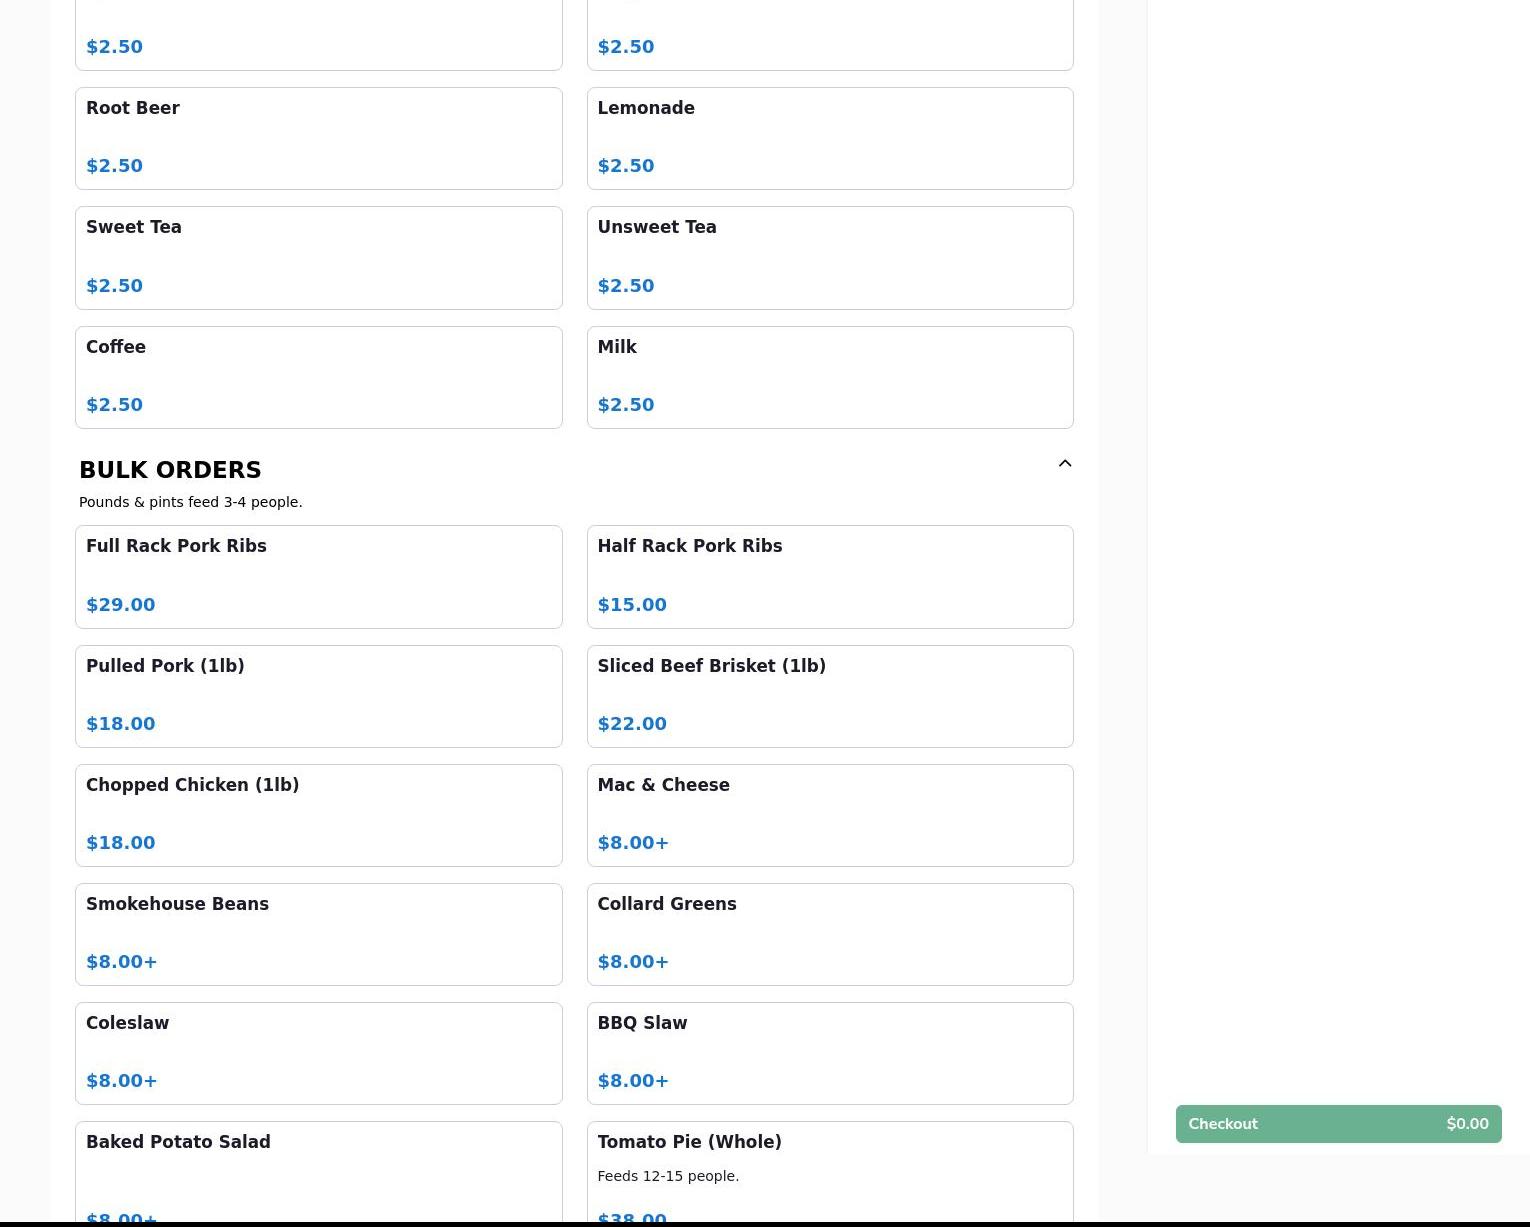This screenshot has height=1227, width=1530.
Task: Choose Collard Greens bulk side
Action: 829,934
